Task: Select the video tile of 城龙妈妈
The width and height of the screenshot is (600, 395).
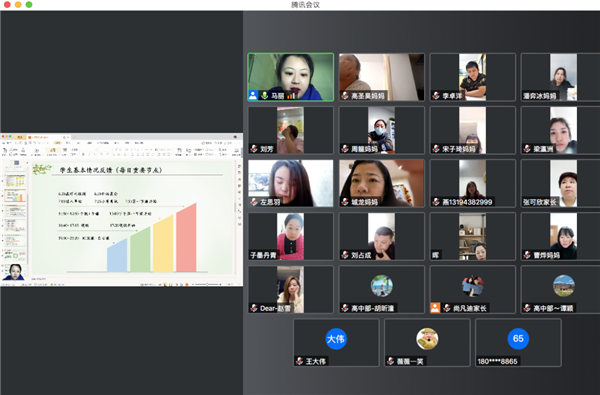Action: pos(382,183)
